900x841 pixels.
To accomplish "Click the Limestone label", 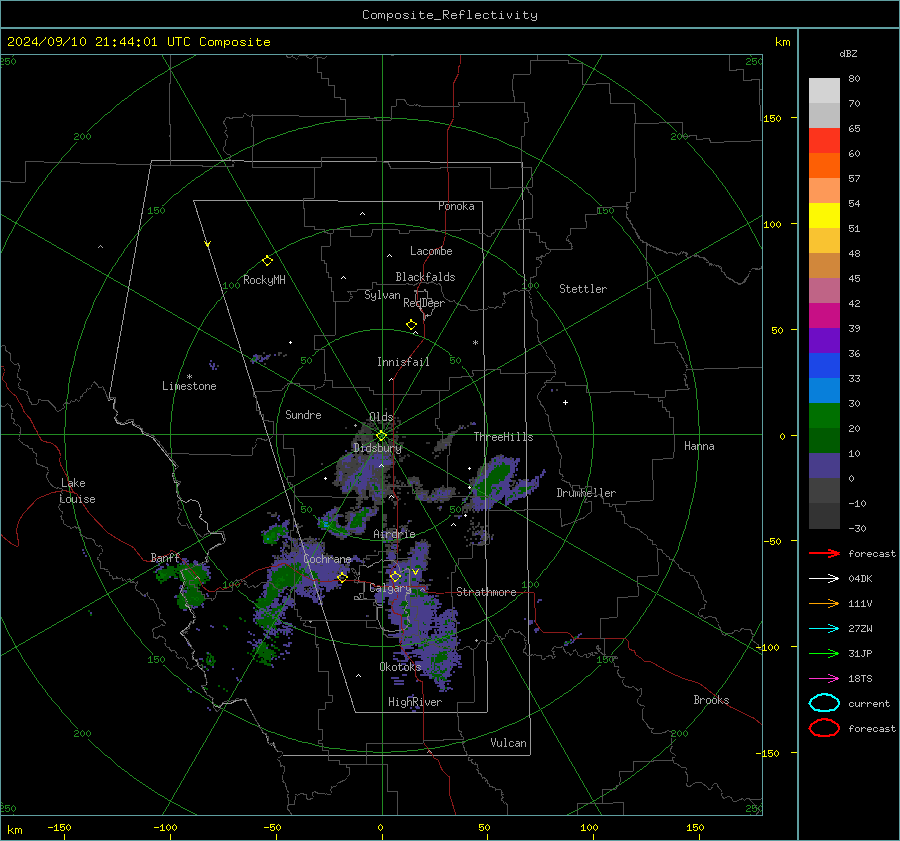I will [x=189, y=386].
